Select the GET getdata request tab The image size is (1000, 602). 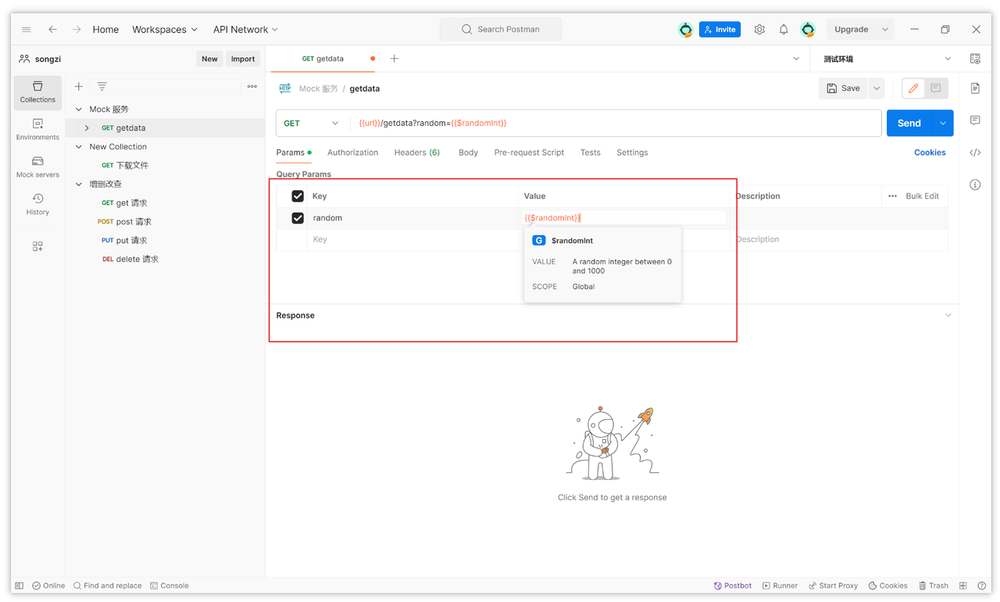(x=323, y=59)
